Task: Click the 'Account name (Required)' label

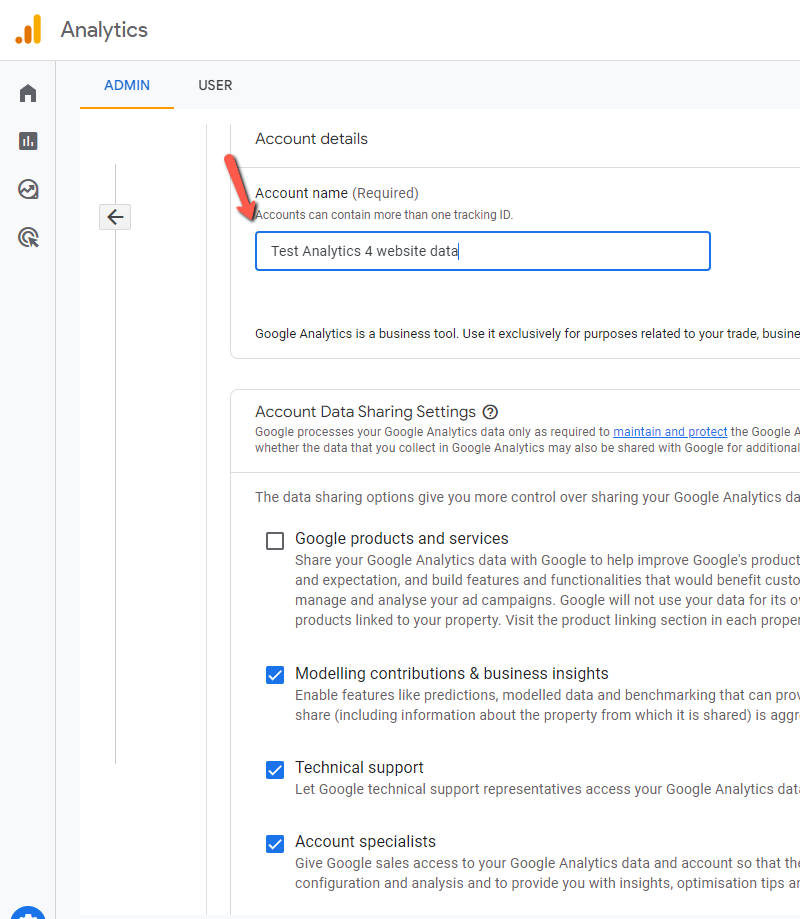Action: [337, 193]
